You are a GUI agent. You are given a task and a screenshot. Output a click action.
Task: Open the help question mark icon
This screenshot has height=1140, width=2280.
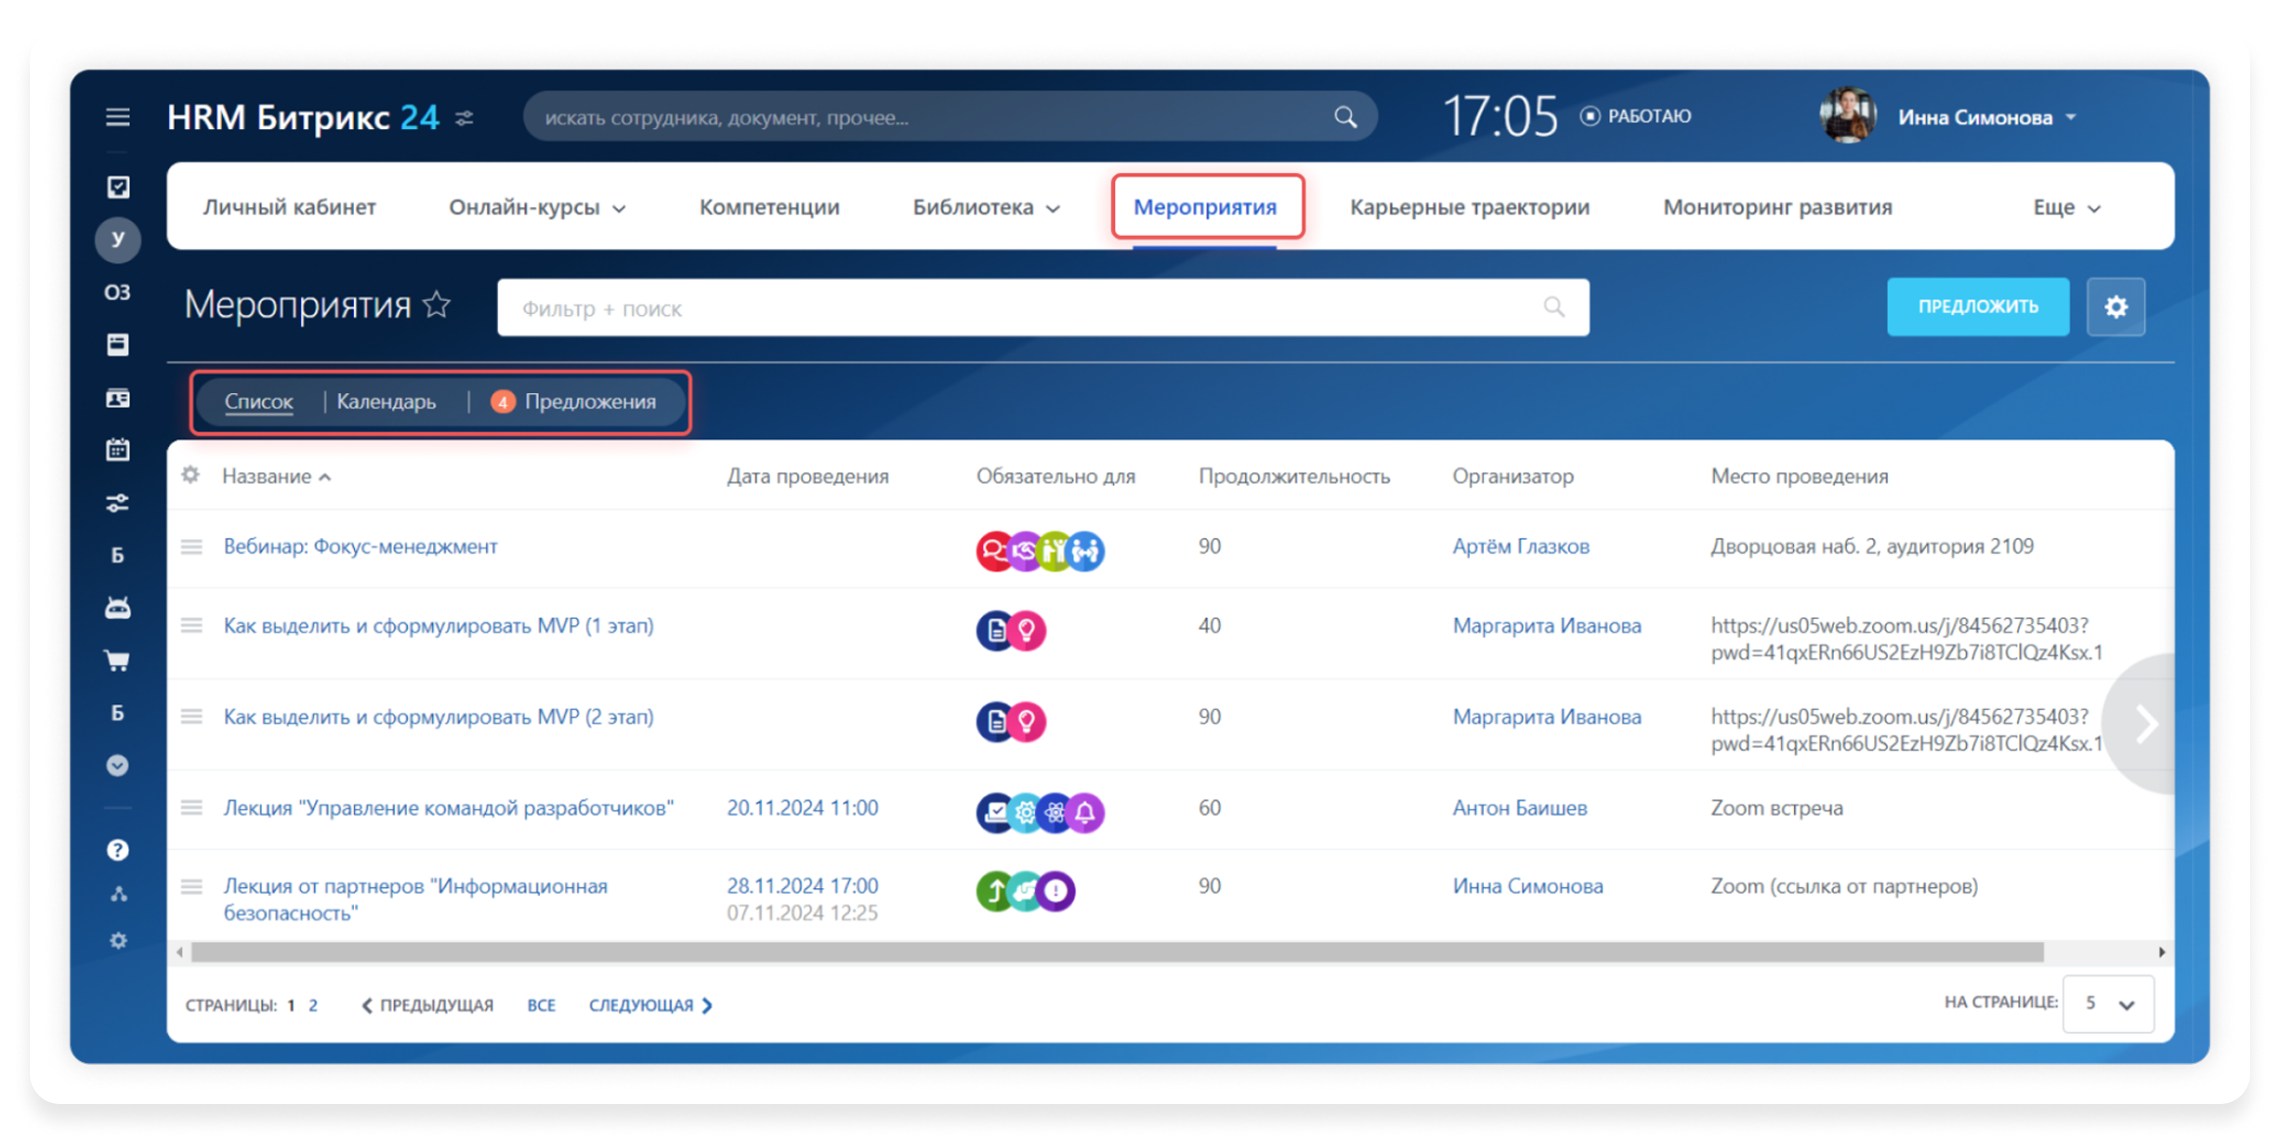click(x=118, y=850)
